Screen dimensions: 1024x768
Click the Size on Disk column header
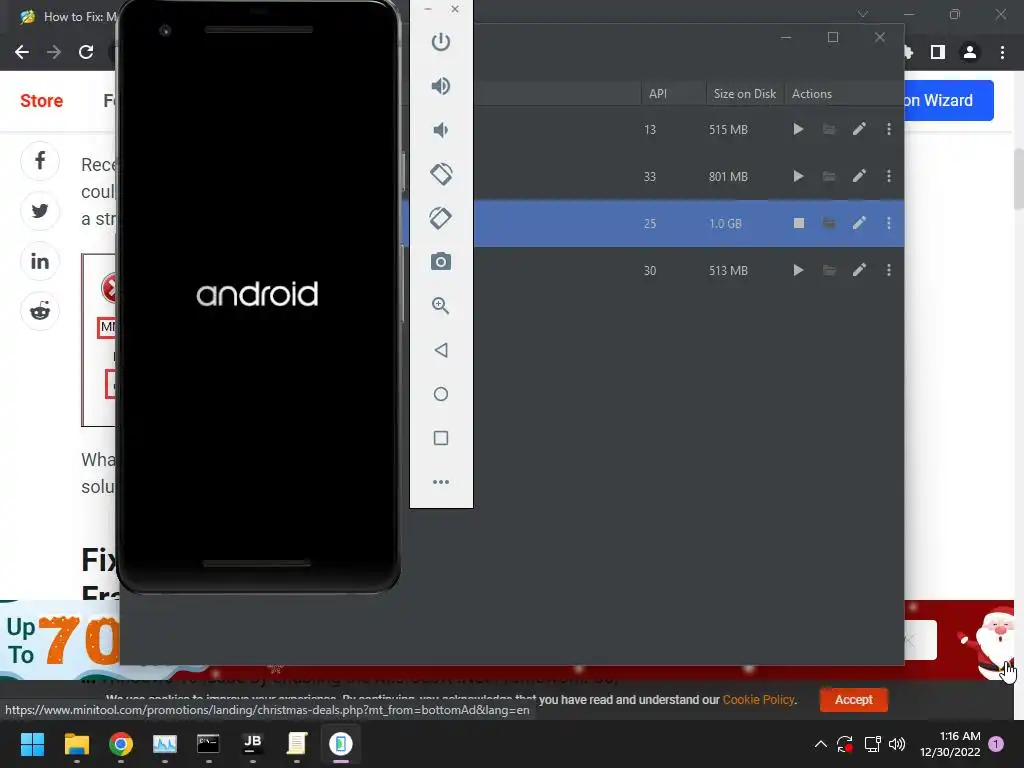[x=744, y=94]
